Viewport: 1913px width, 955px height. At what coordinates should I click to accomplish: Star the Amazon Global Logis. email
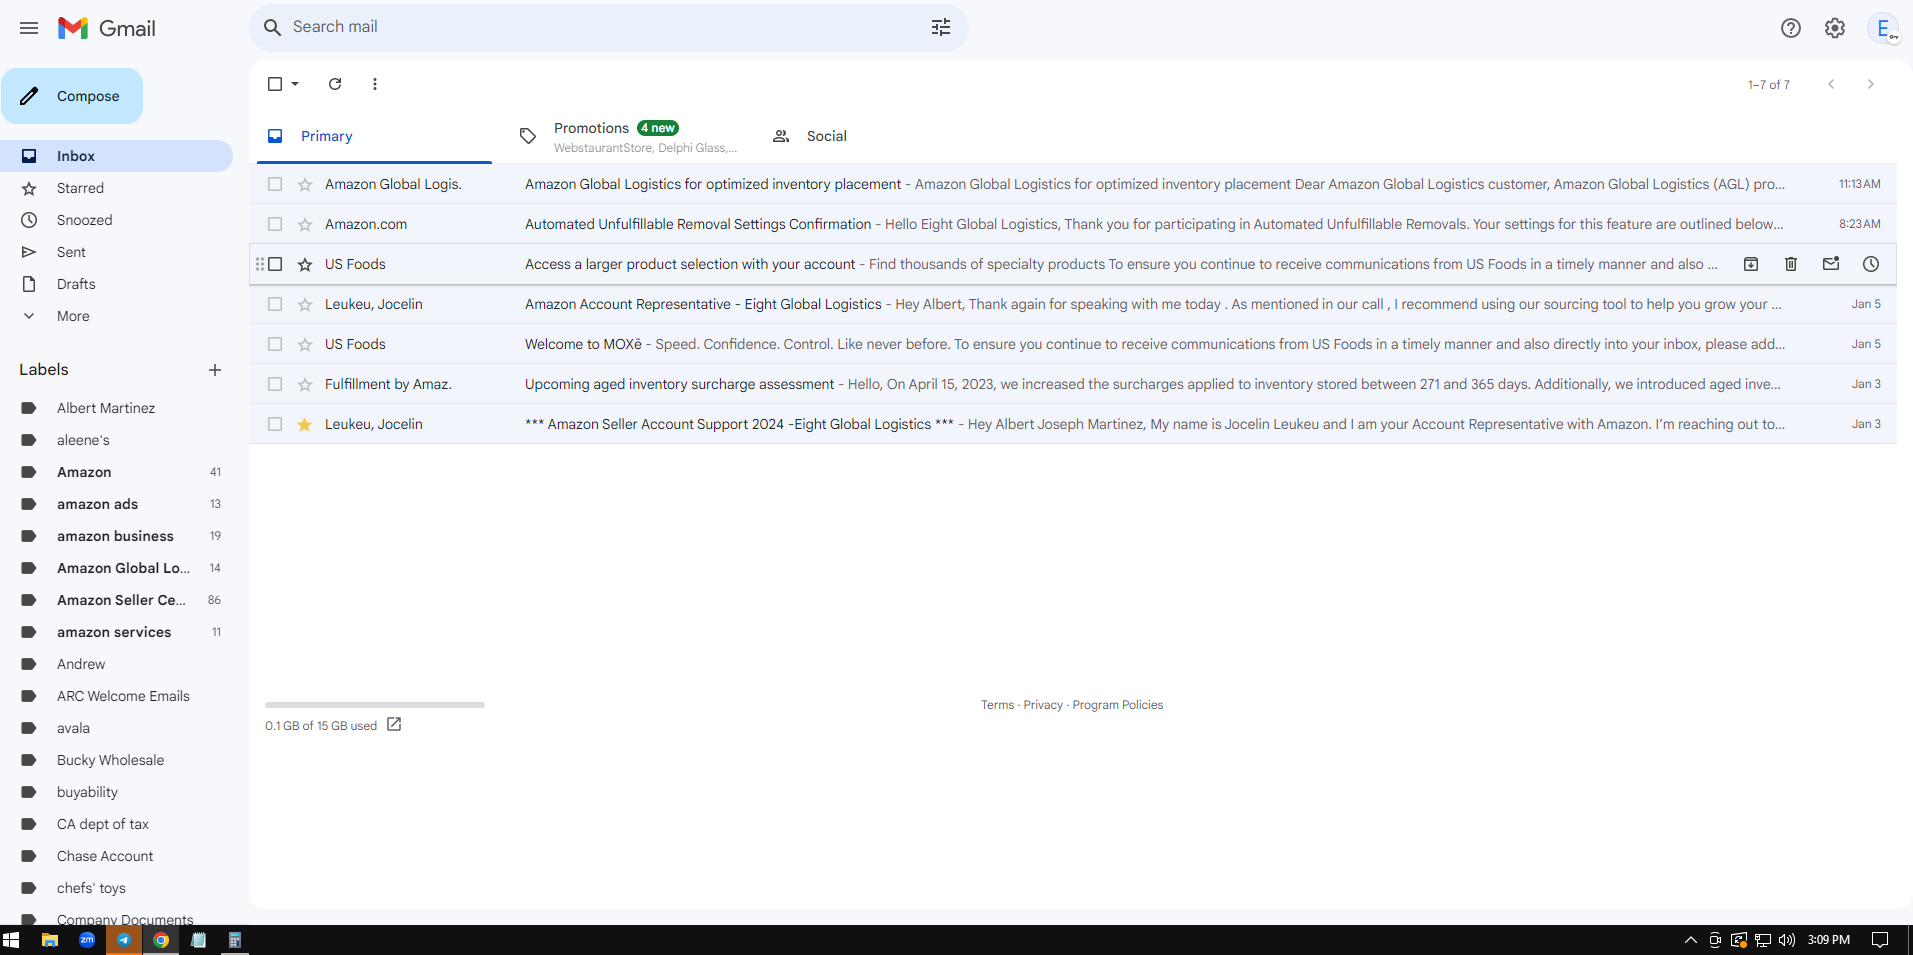point(305,184)
